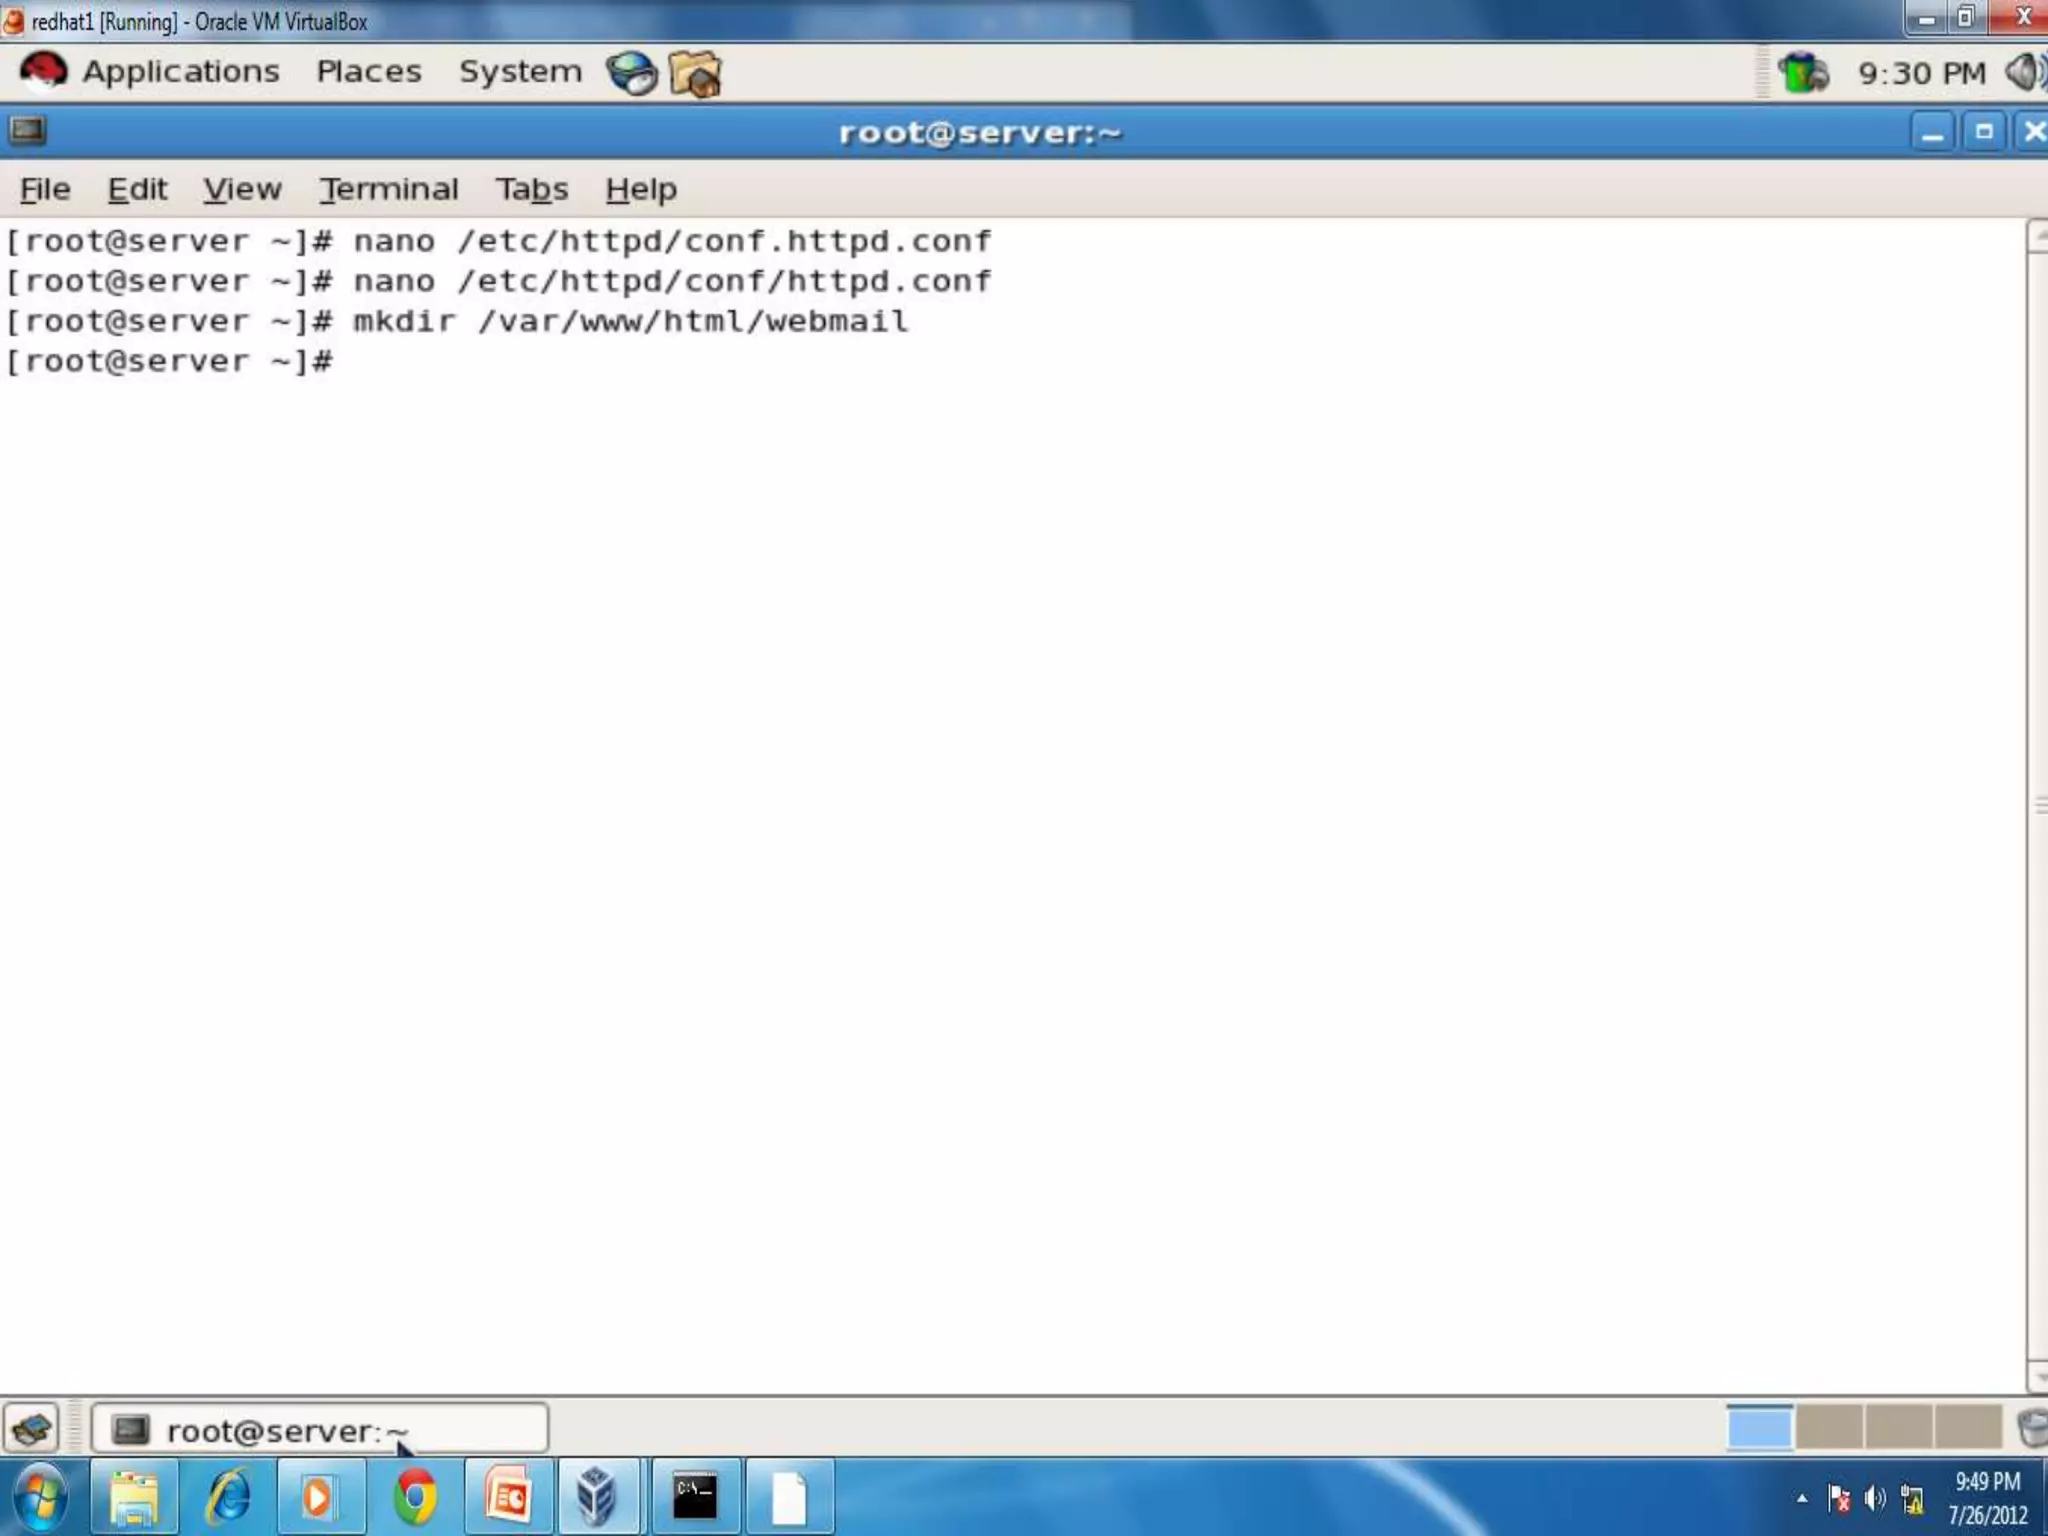Click the show desktop icon on the bottom panel
2048x1536 pixels.
point(32,1428)
